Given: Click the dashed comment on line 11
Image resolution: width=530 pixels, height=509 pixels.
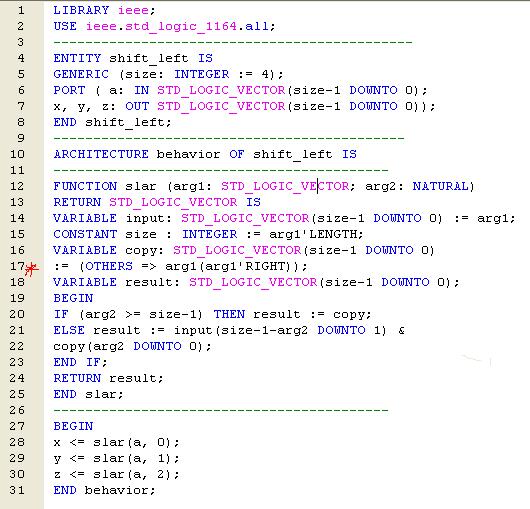Looking at the screenshot, I should pyautogui.click(x=221, y=170).
